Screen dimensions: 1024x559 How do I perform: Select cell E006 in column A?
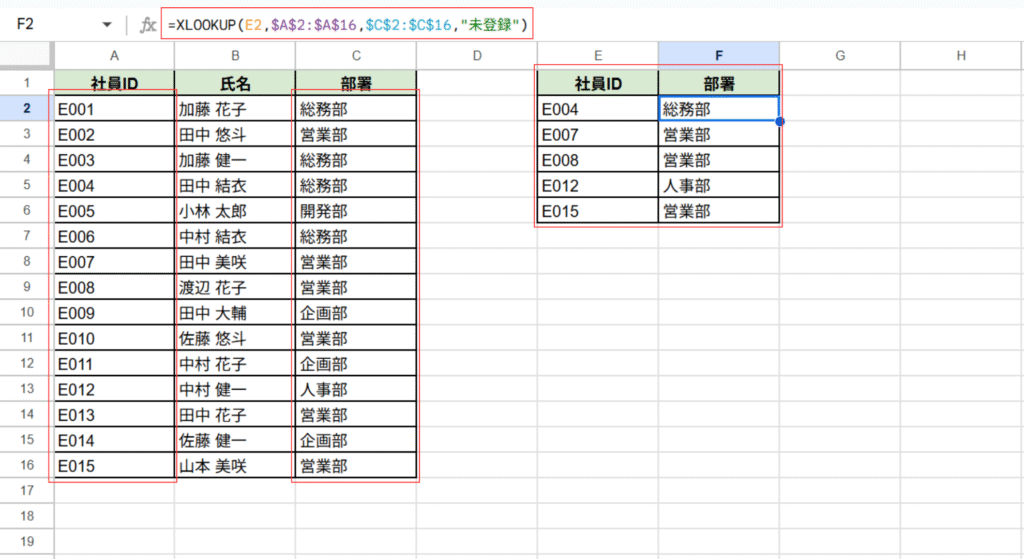[x=114, y=236]
